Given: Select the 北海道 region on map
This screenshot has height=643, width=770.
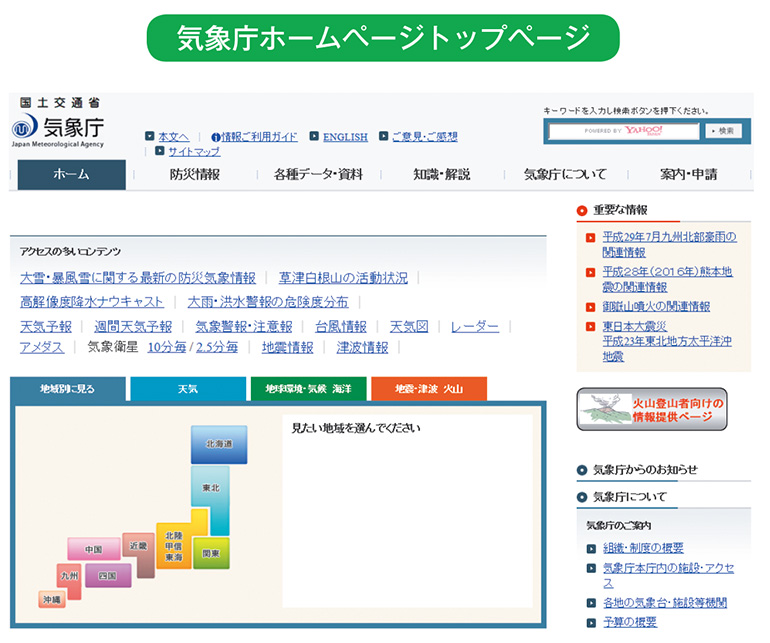Looking at the screenshot, I should pyautogui.click(x=218, y=444).
